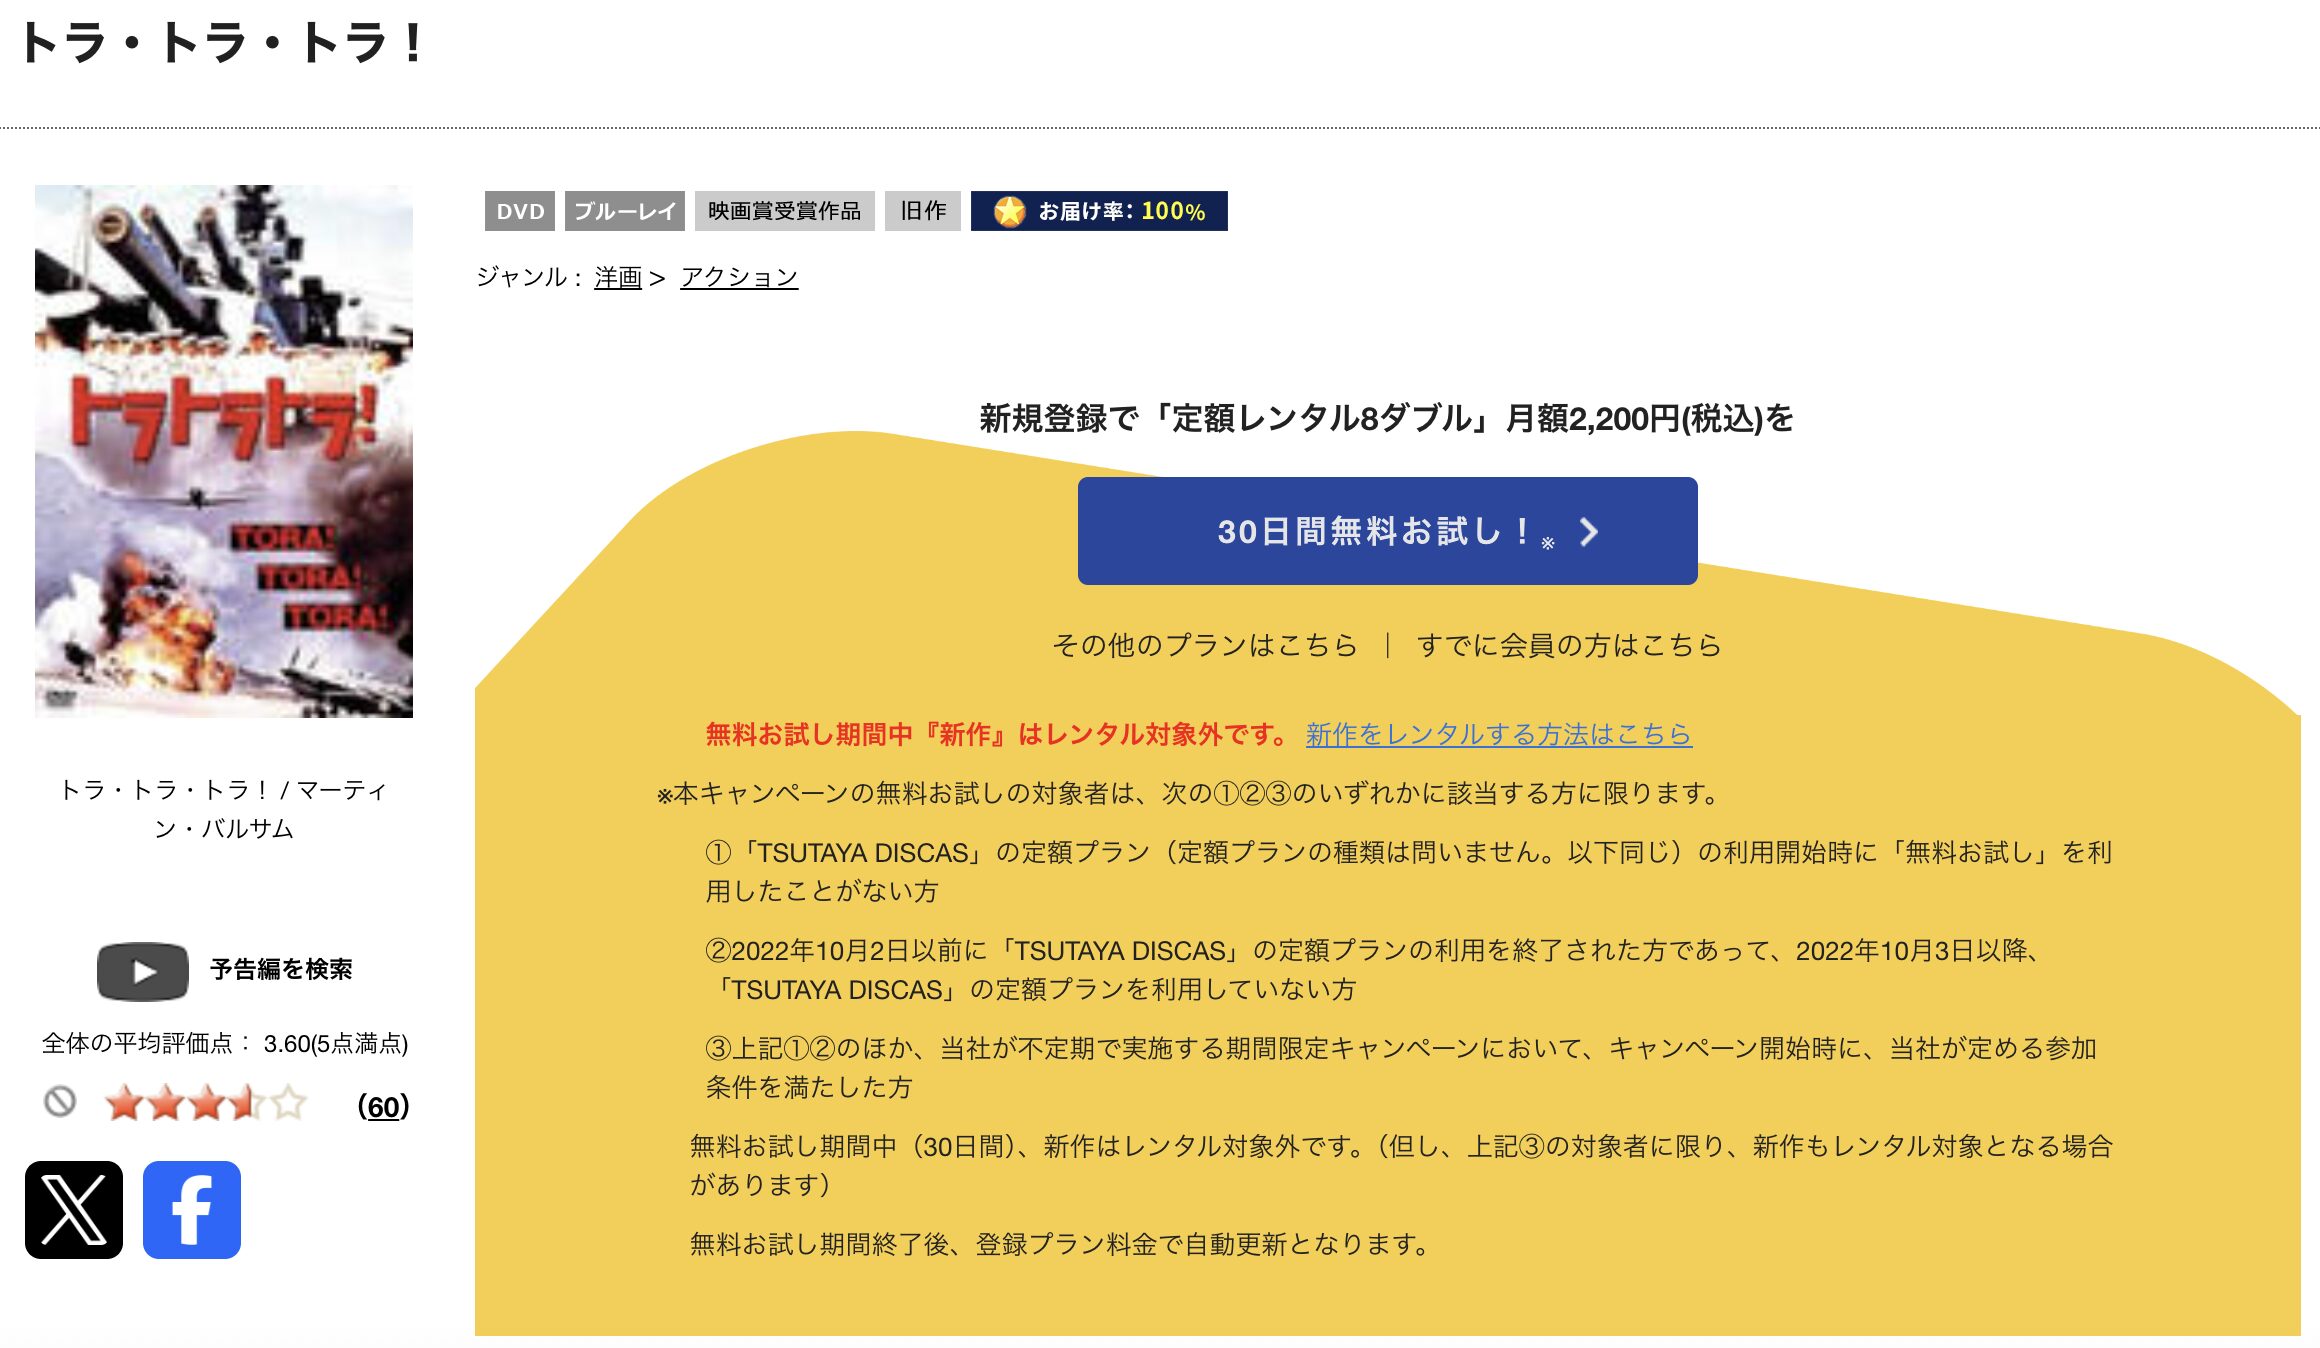Click the 定額レンタル8ダブル plan headline
2320x1348 pixels.
pos(1387,418)
